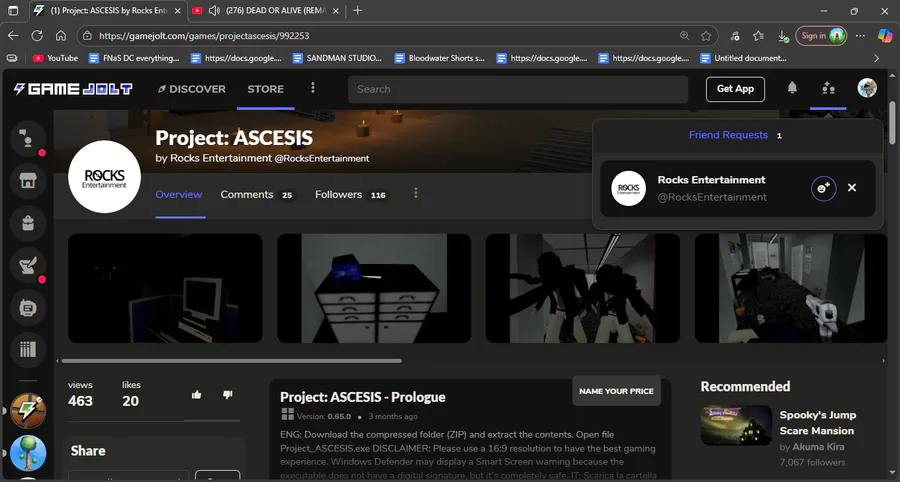
Task: Close the Project: ASCESIS browser tab
Action: tap(177, 10)
